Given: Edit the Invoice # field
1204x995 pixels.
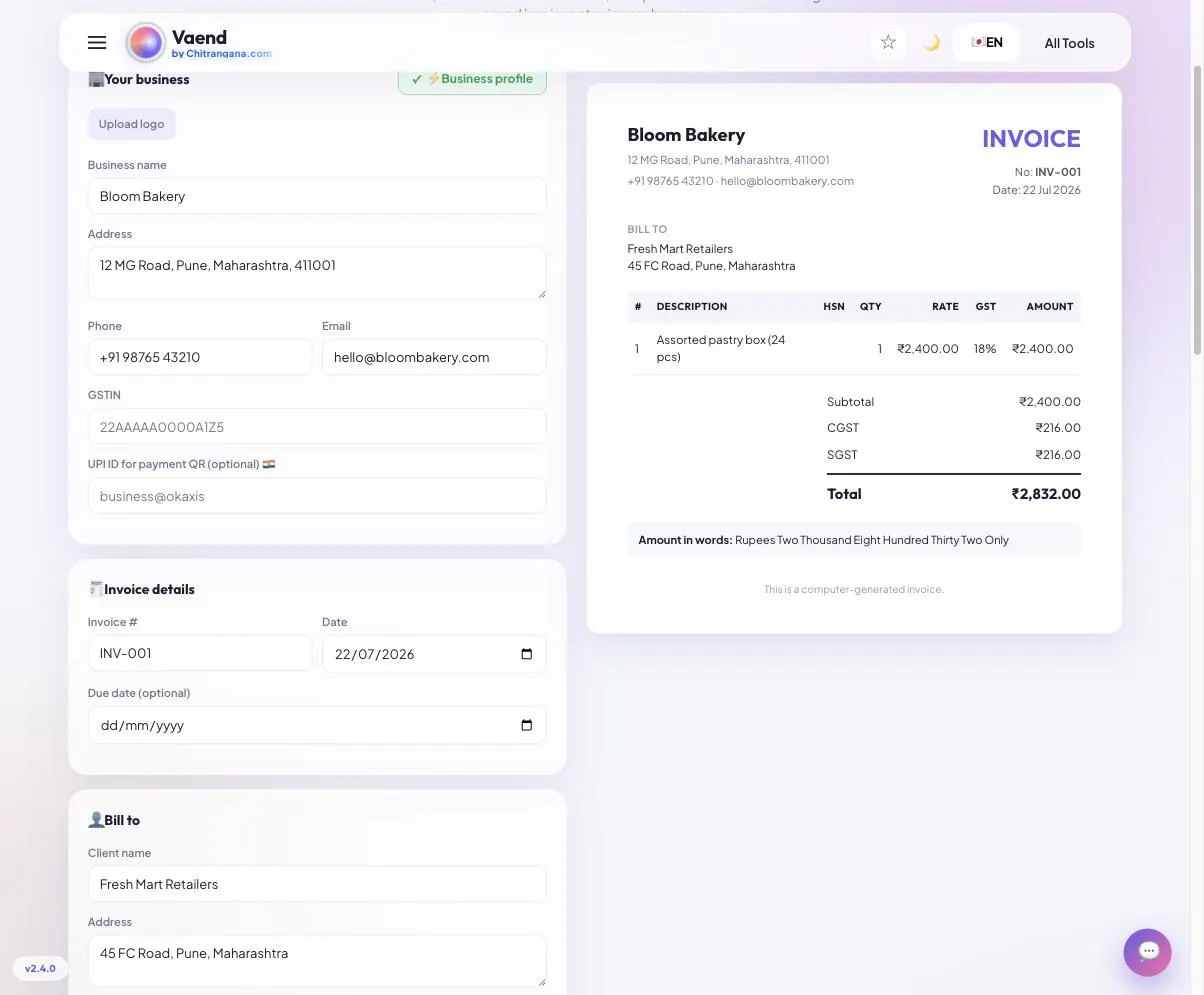Looking at the screenshot, I should (x=200, y=653).
